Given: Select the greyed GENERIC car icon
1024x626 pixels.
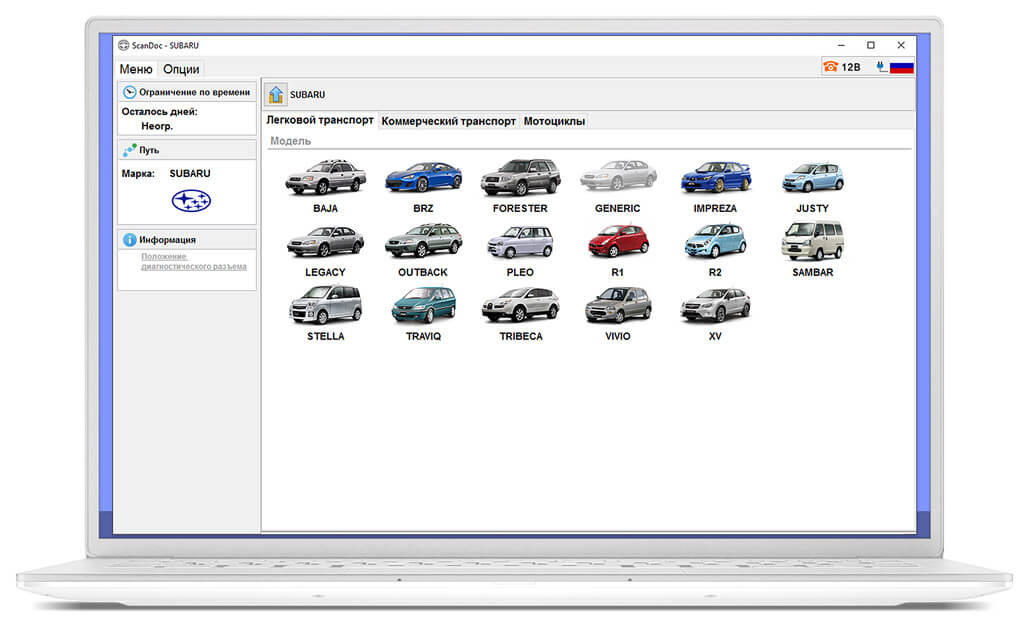Looking at the screenshot, I should (618, 176).
